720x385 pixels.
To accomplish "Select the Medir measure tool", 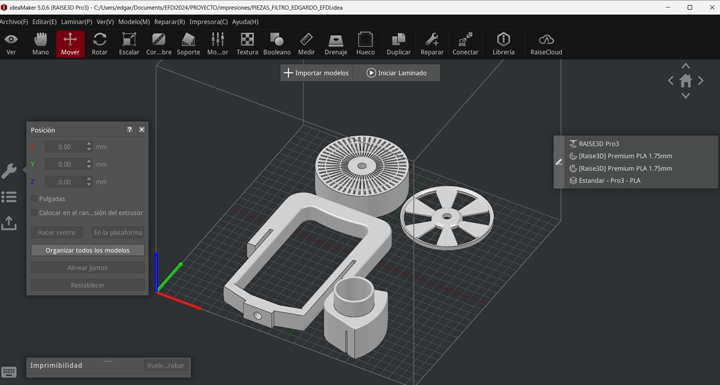I will point(306,44).
